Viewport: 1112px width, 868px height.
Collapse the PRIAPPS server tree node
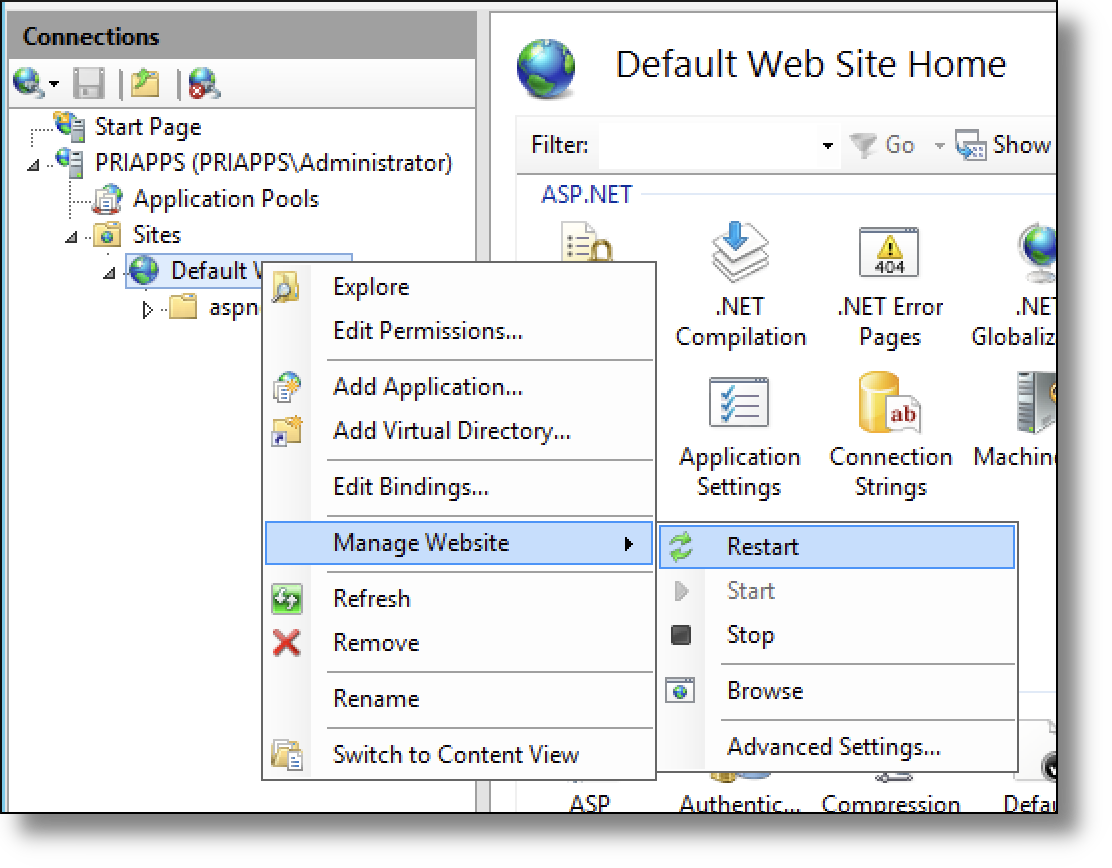click(x=33, y=166)
